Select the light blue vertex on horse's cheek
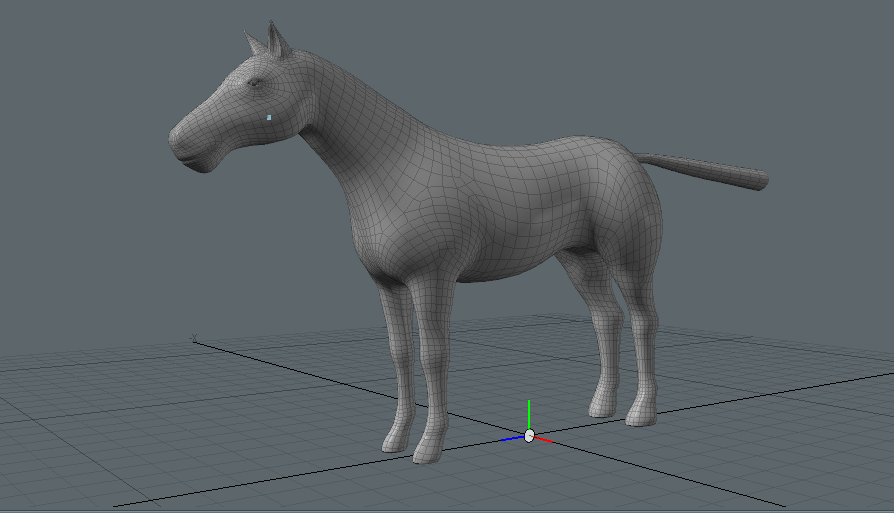 (x=269, y=117)
